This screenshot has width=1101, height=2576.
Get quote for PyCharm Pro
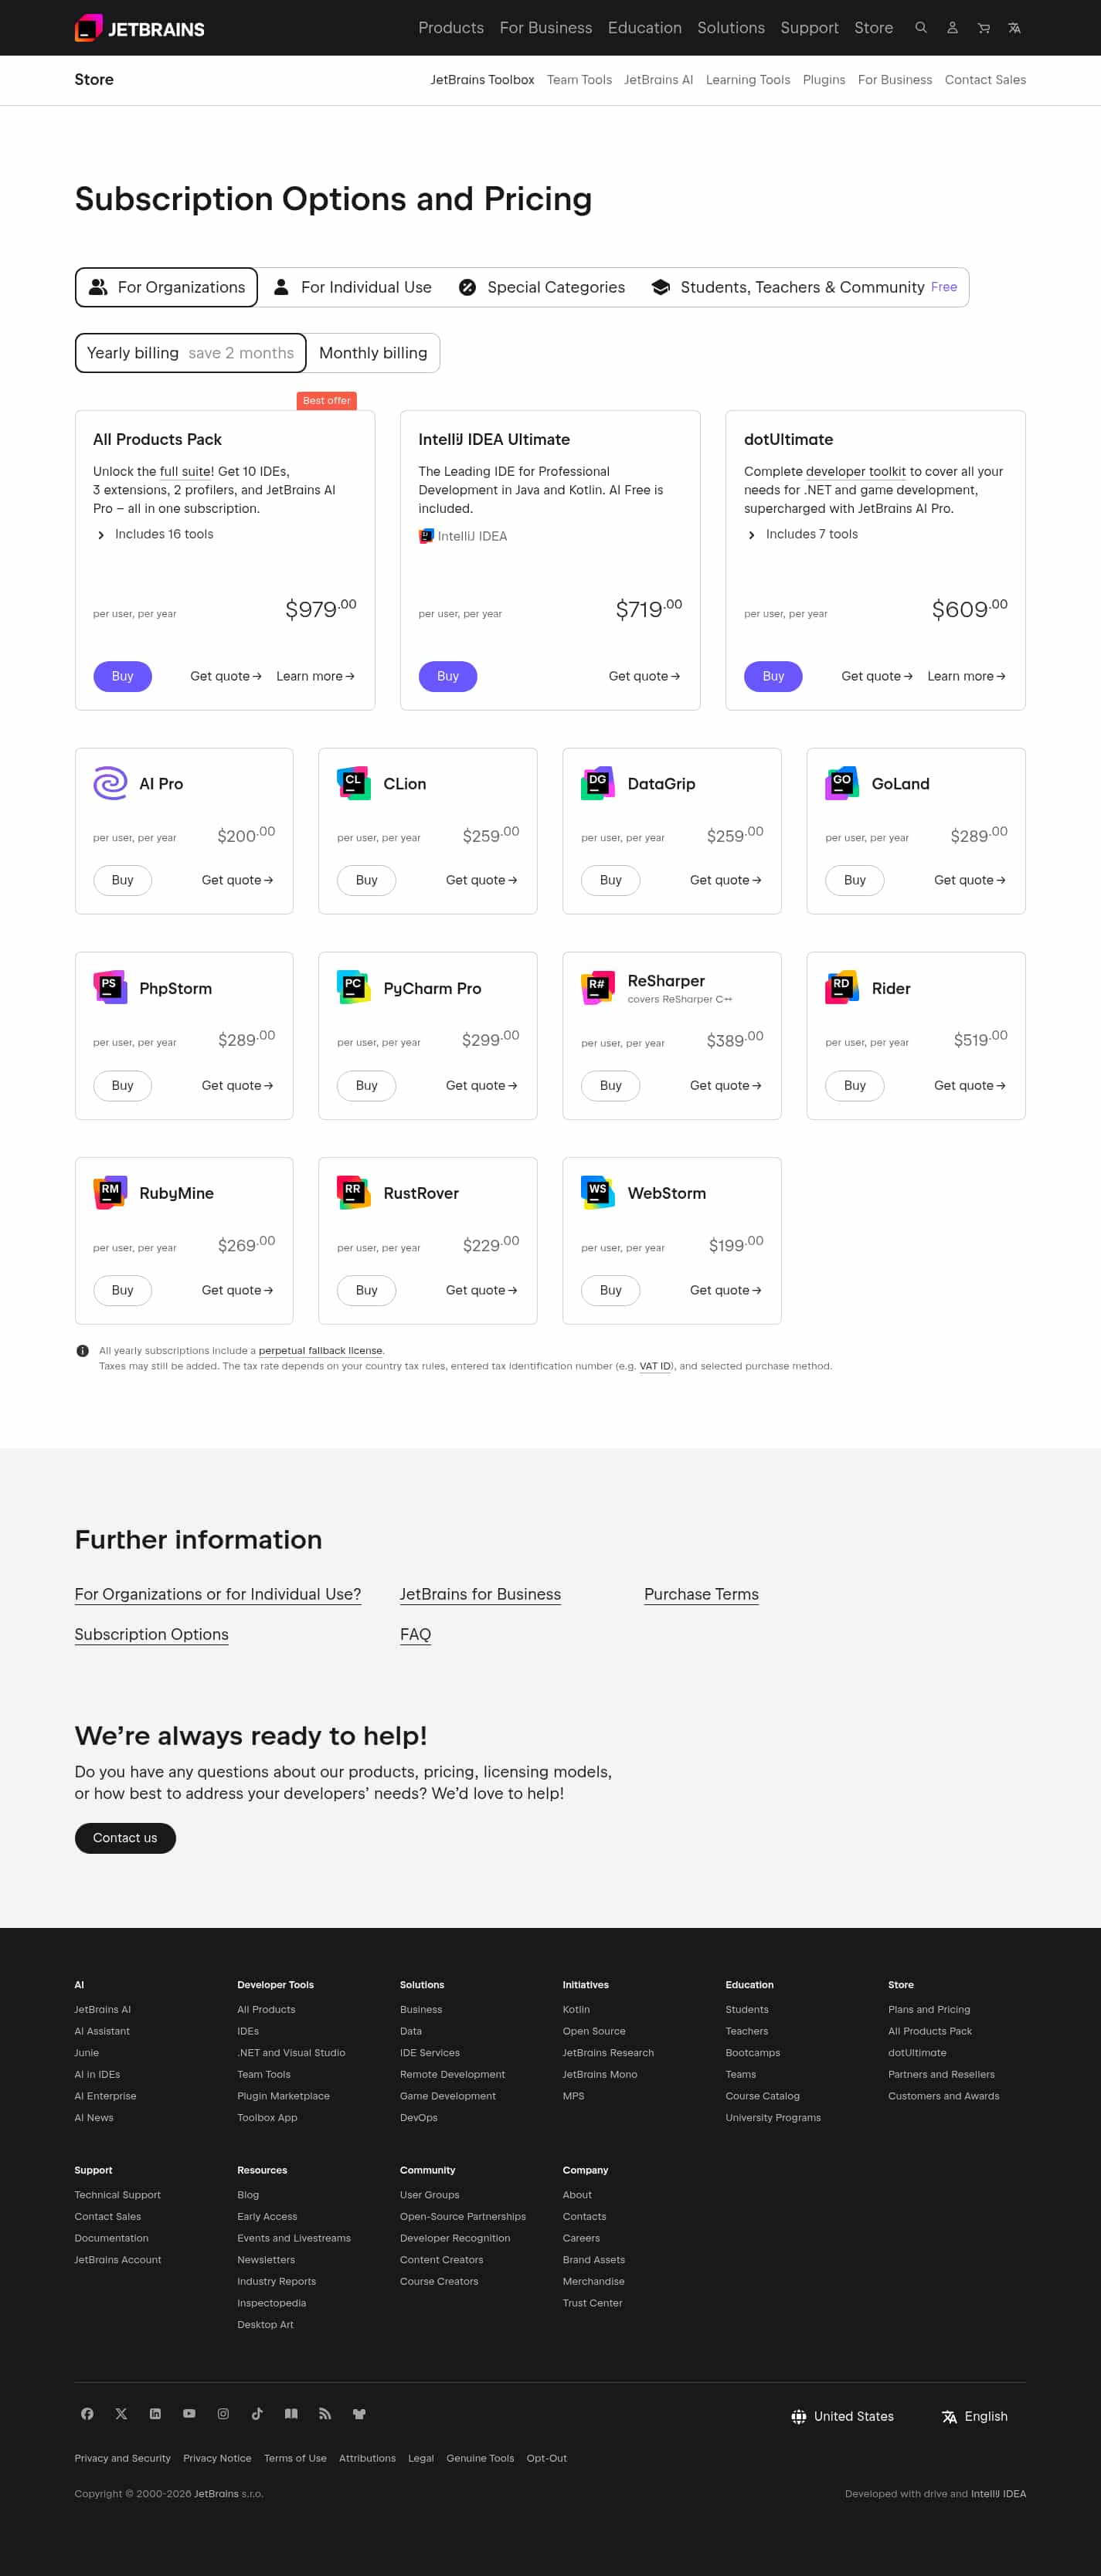point(481,1085)
